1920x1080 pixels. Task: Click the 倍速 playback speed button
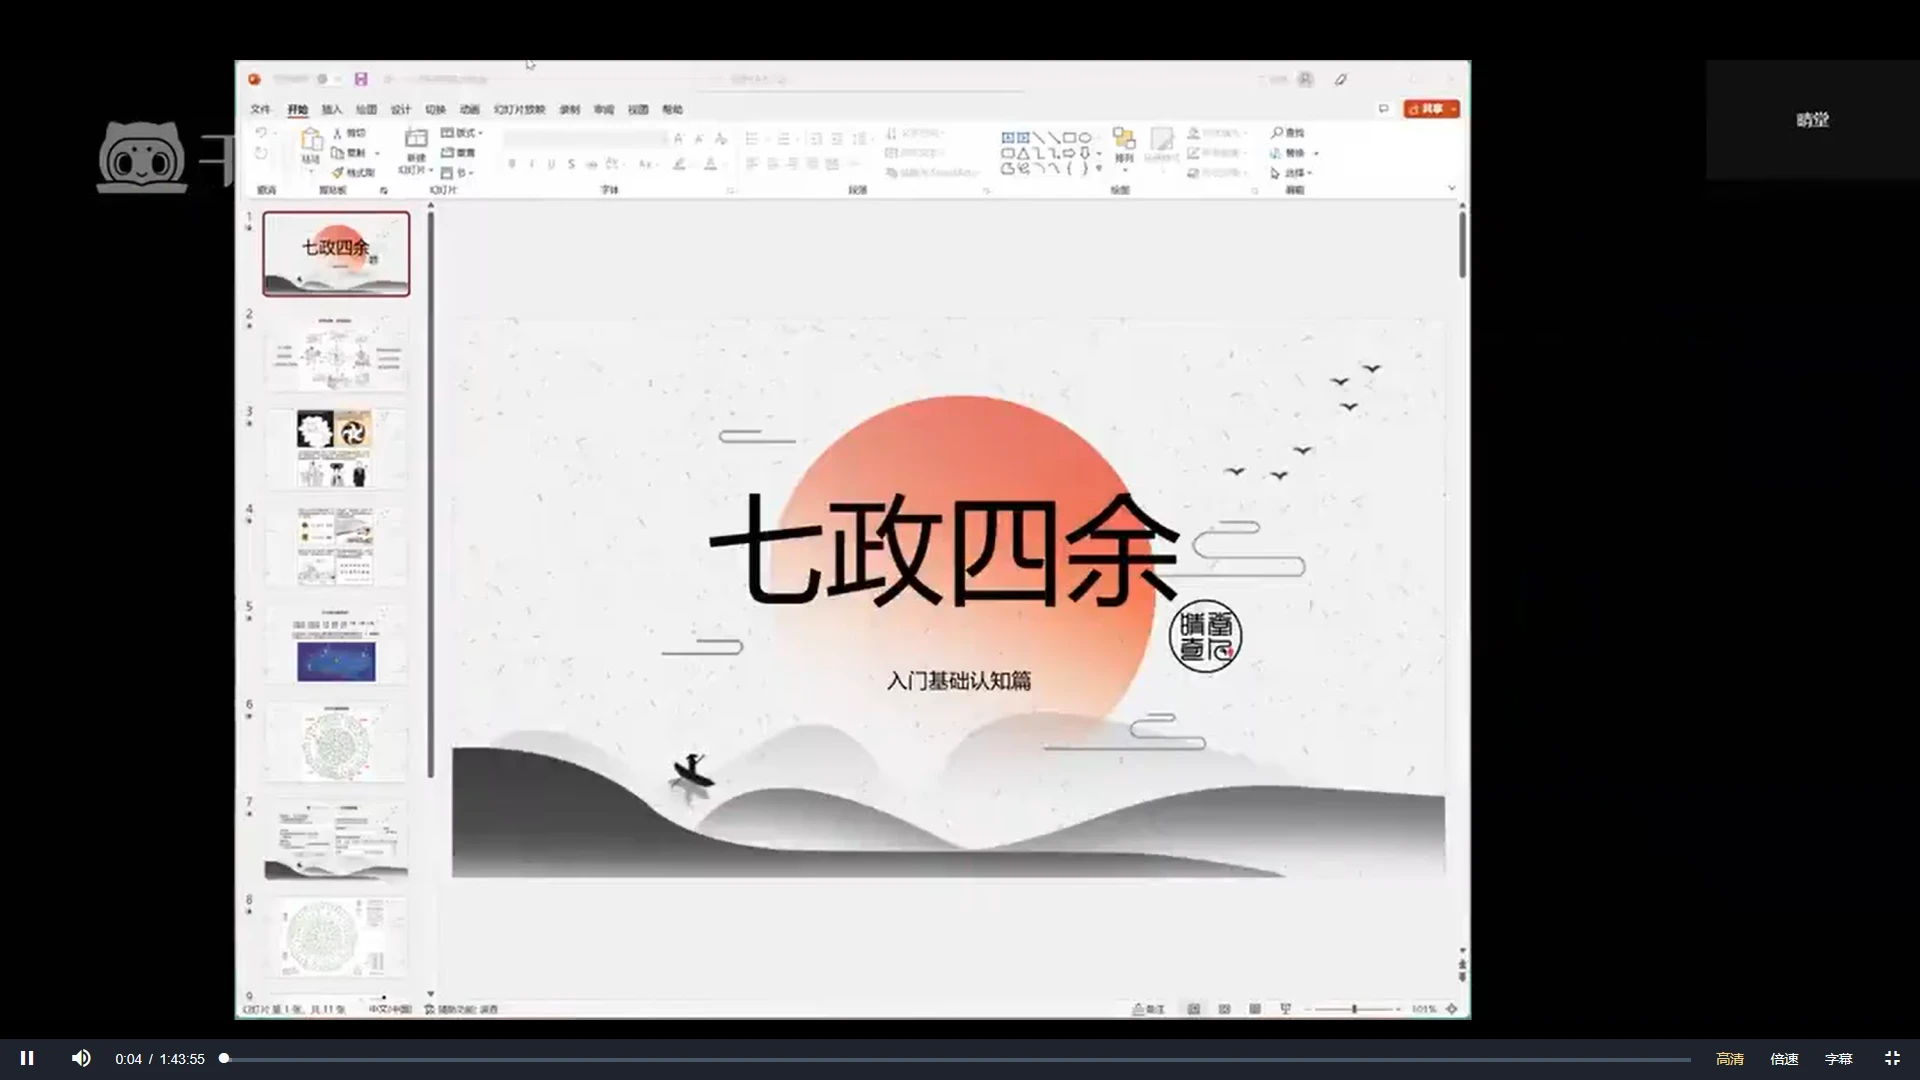pos(1784,1058)
